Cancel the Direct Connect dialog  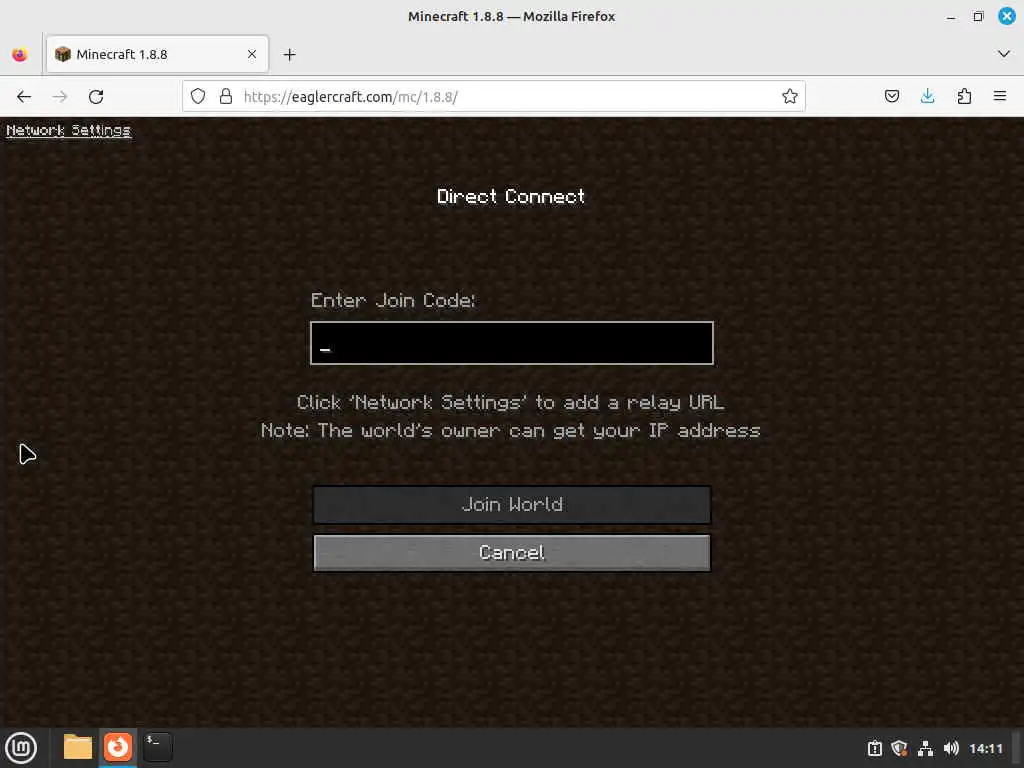512,552
